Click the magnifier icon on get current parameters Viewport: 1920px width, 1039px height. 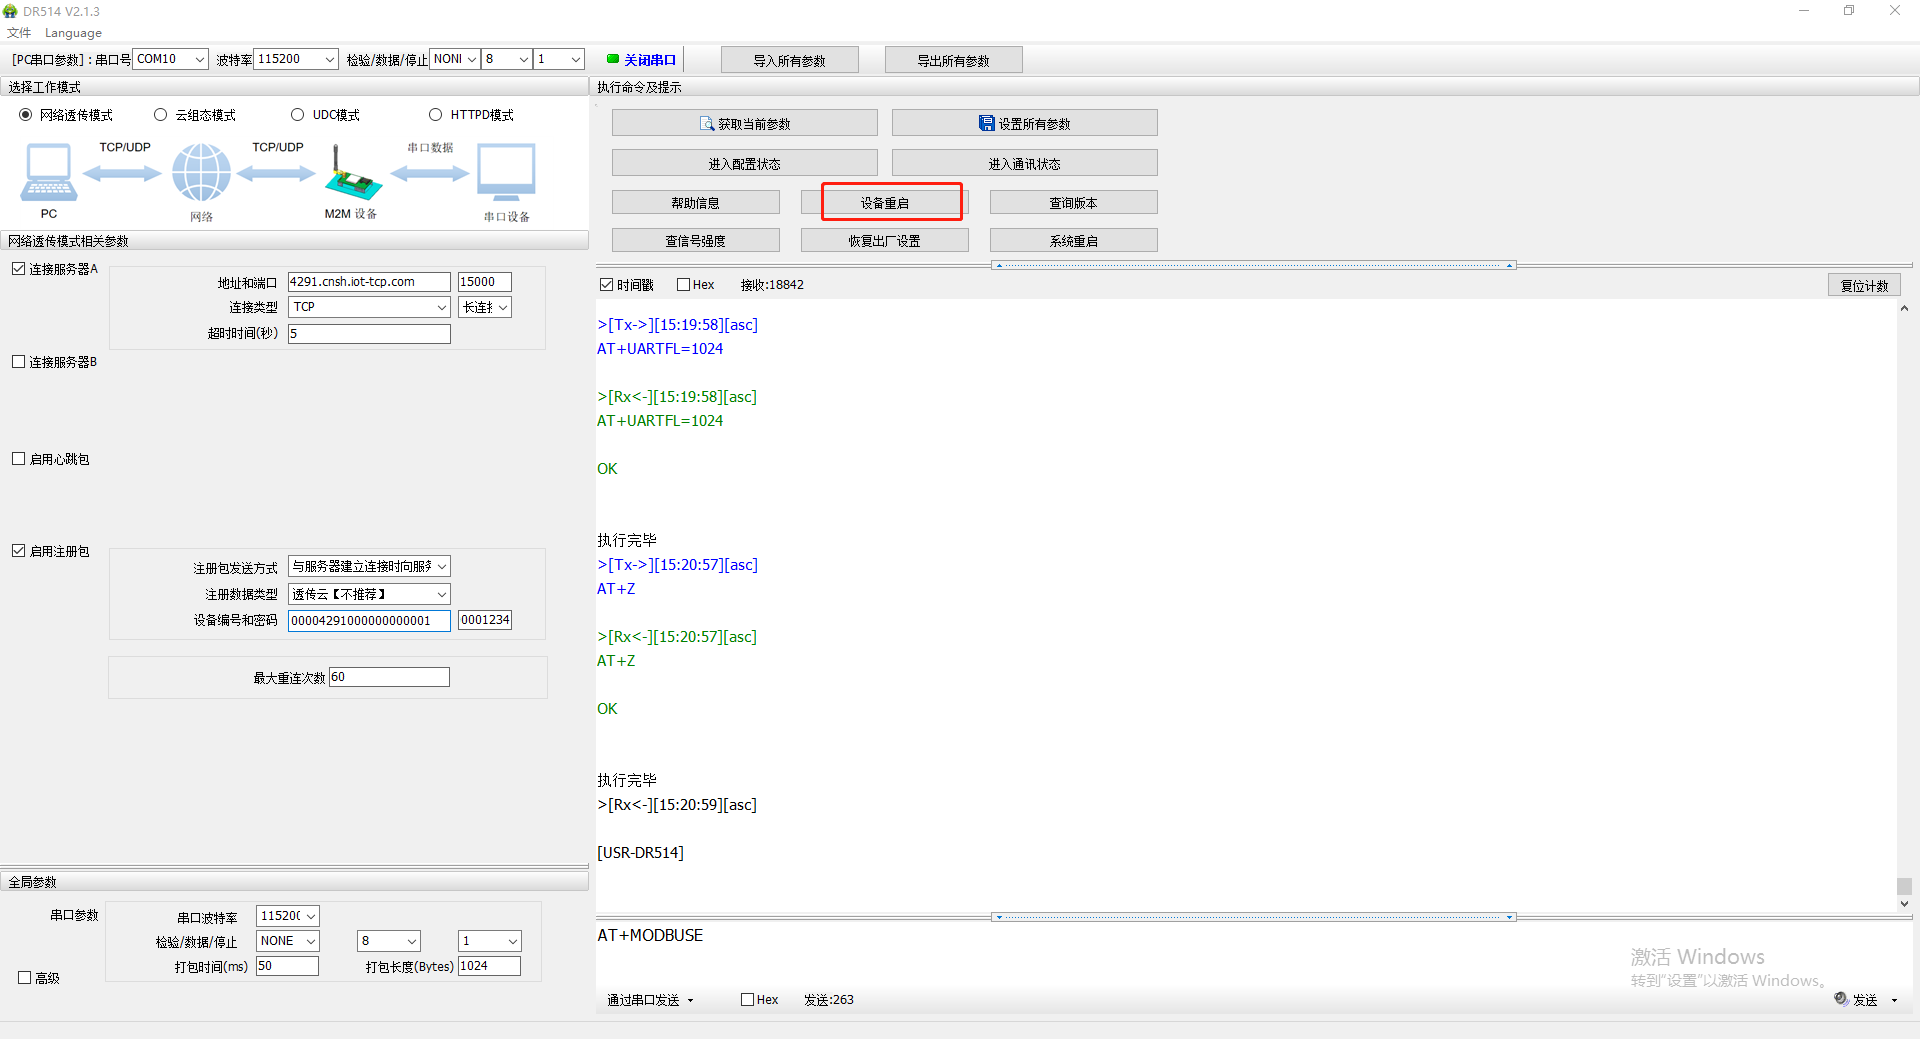[x=707, y=124]
